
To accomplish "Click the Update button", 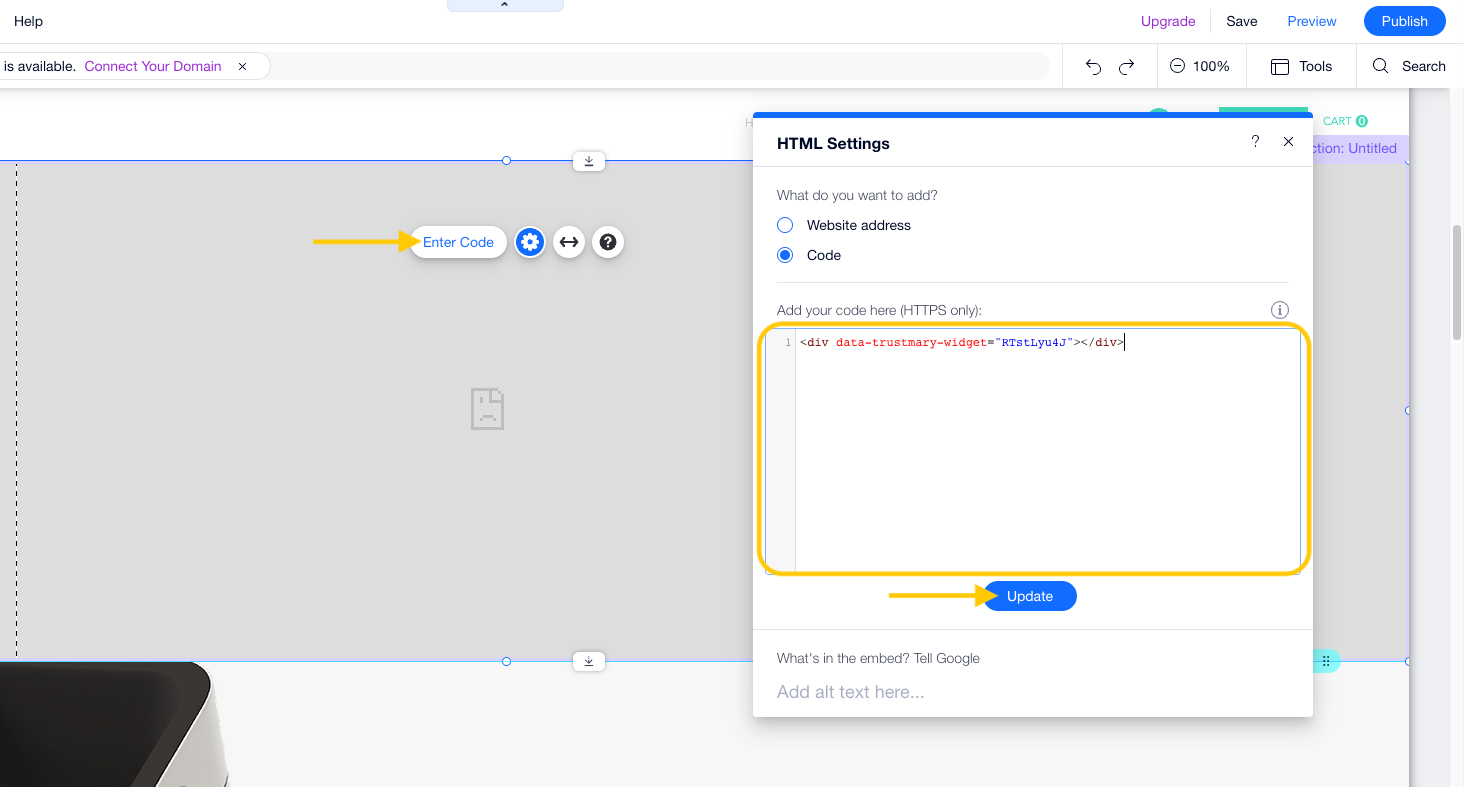I will click(x=1030, y=596).
